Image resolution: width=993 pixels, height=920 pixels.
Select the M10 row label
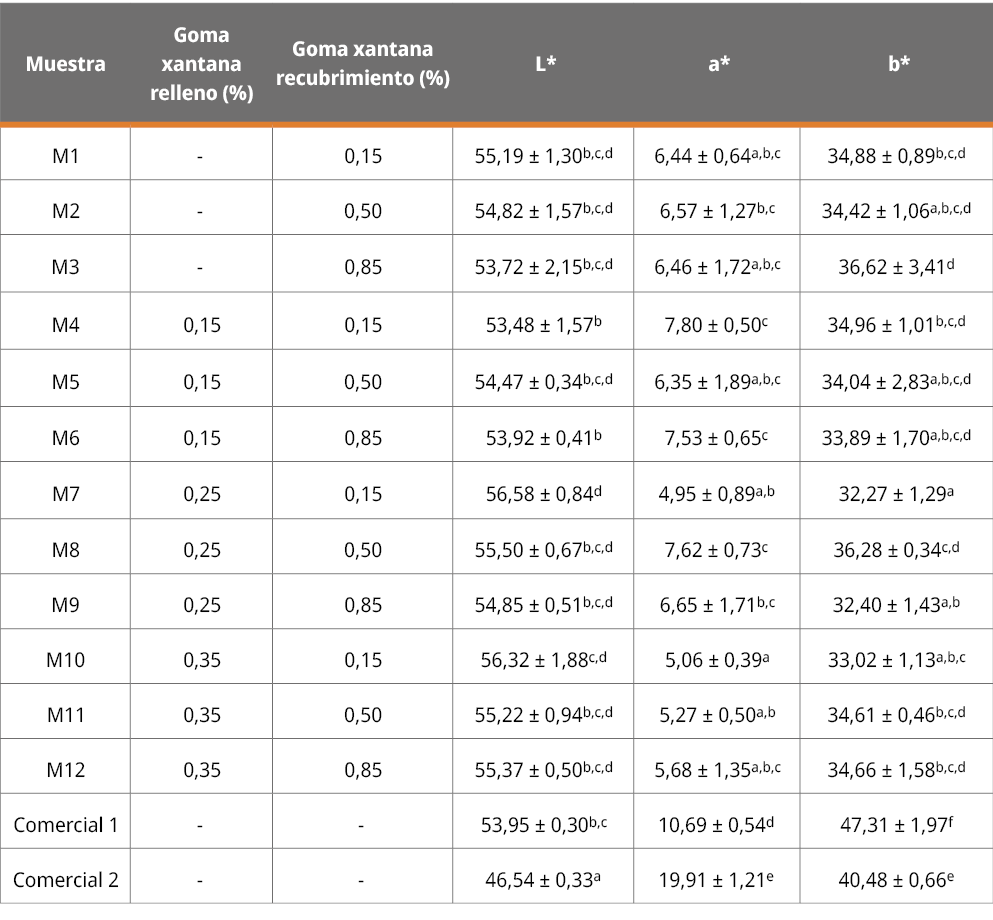(x=66, y=659)
